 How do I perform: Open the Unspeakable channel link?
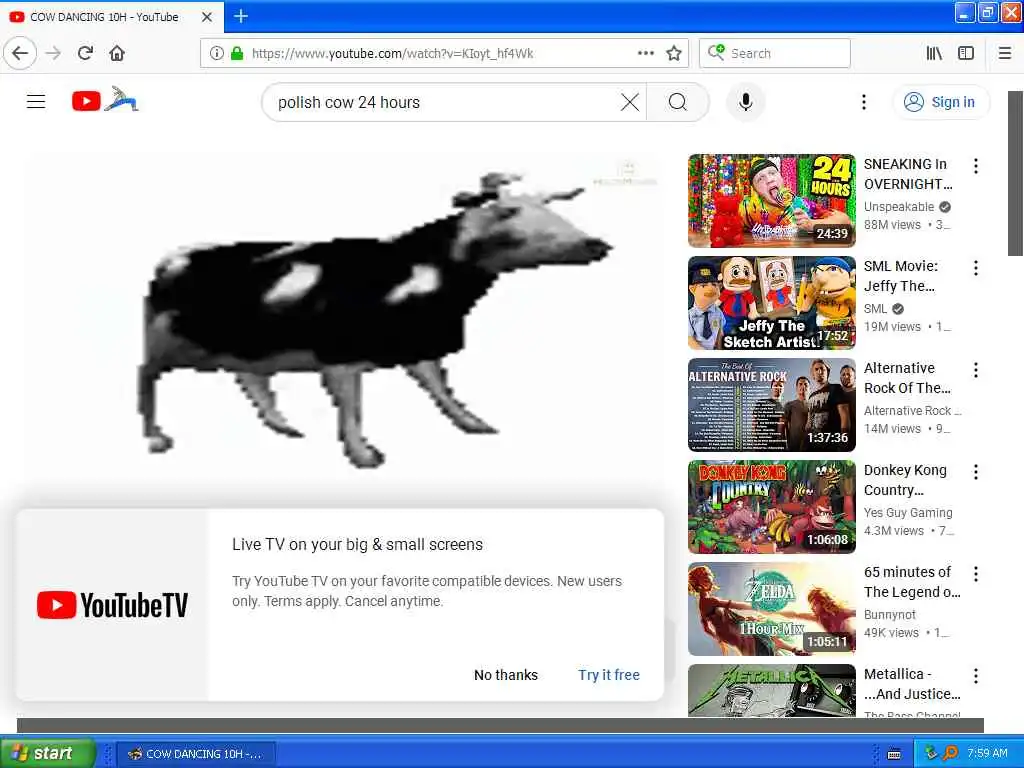[899, 206]
